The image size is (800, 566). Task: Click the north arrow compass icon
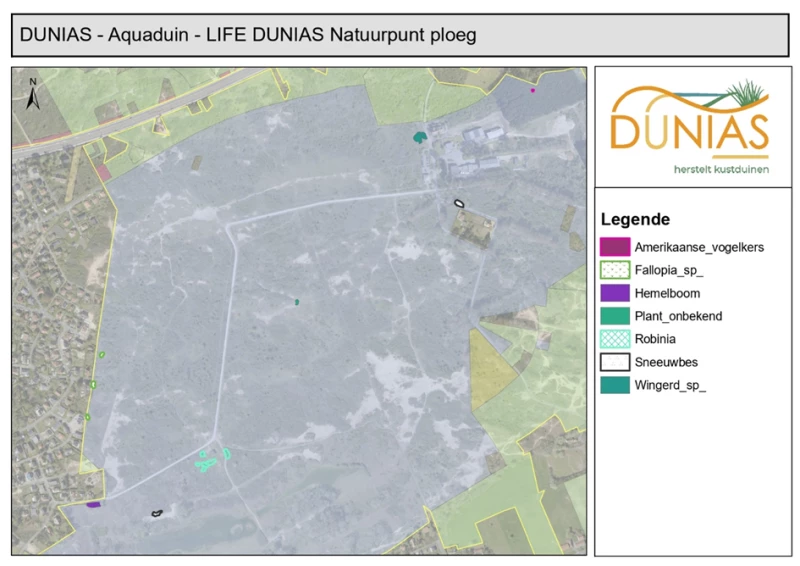33,94
